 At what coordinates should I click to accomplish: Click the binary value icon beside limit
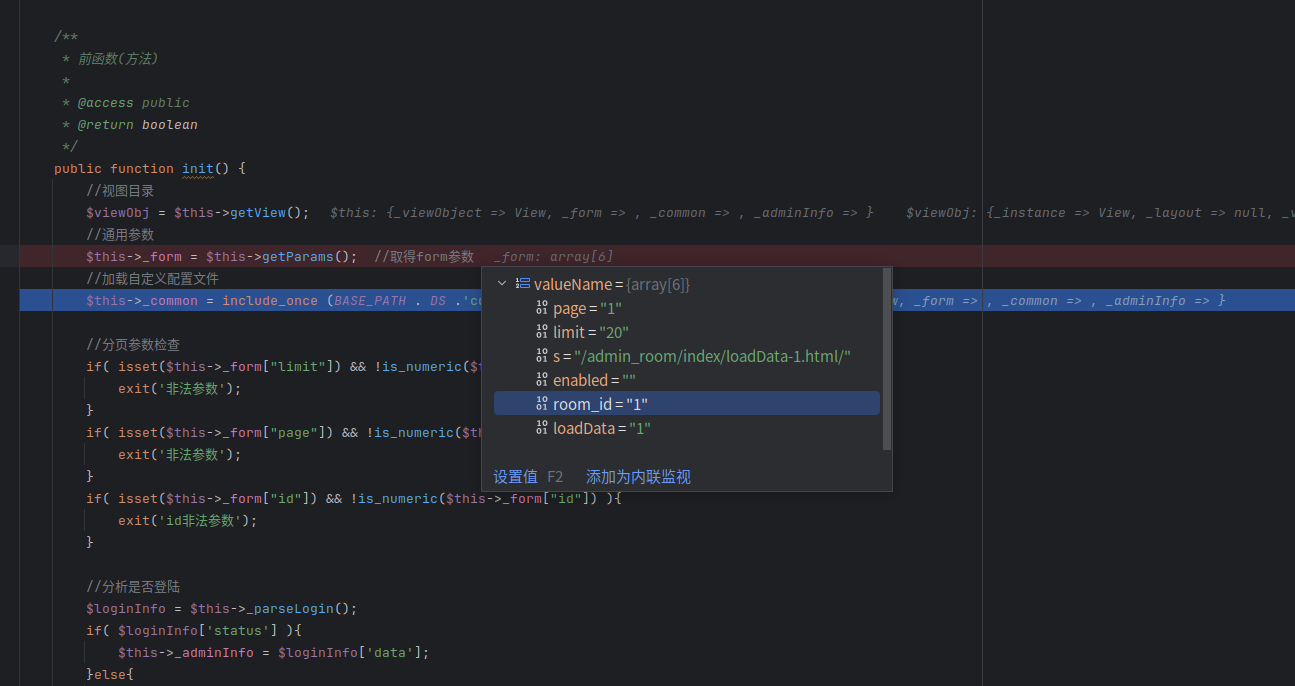pos(542,332)
